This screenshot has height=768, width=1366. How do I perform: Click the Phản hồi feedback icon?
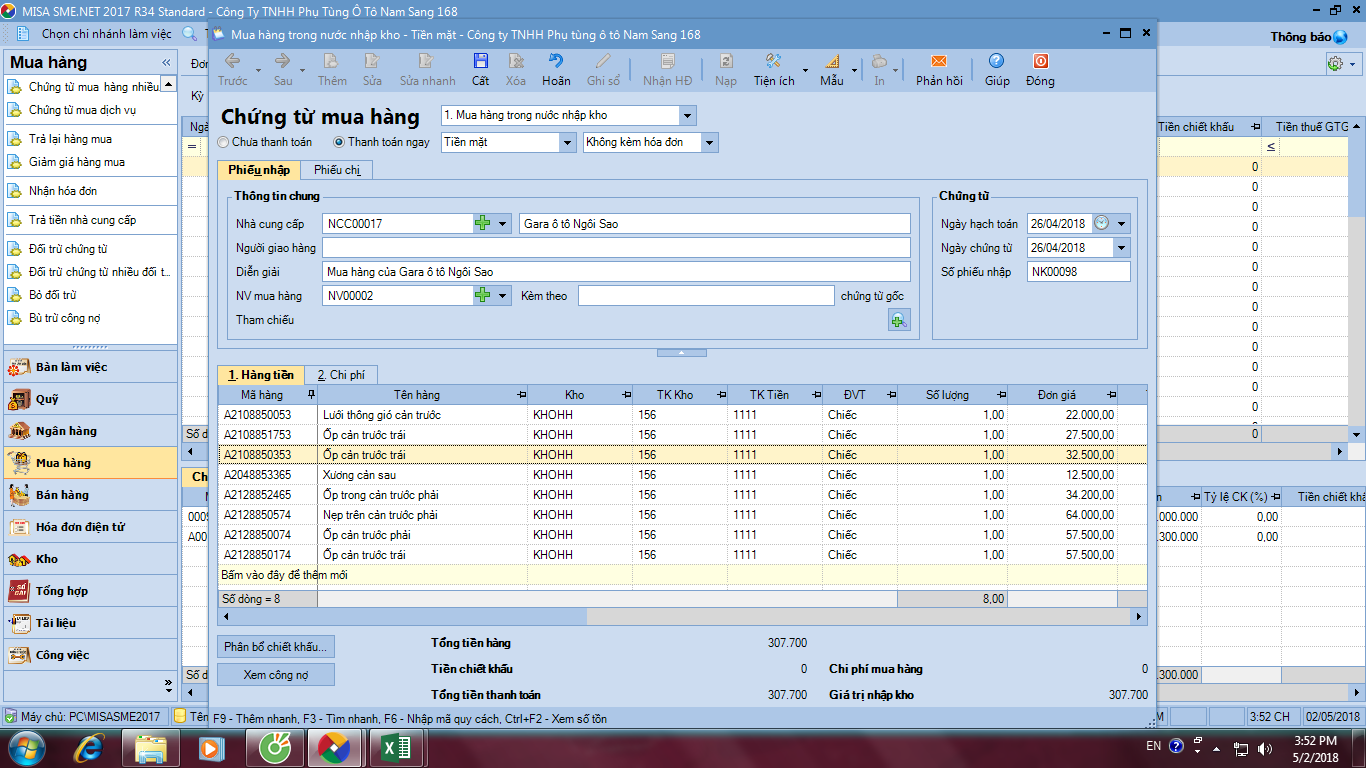[x=939, y=62]
